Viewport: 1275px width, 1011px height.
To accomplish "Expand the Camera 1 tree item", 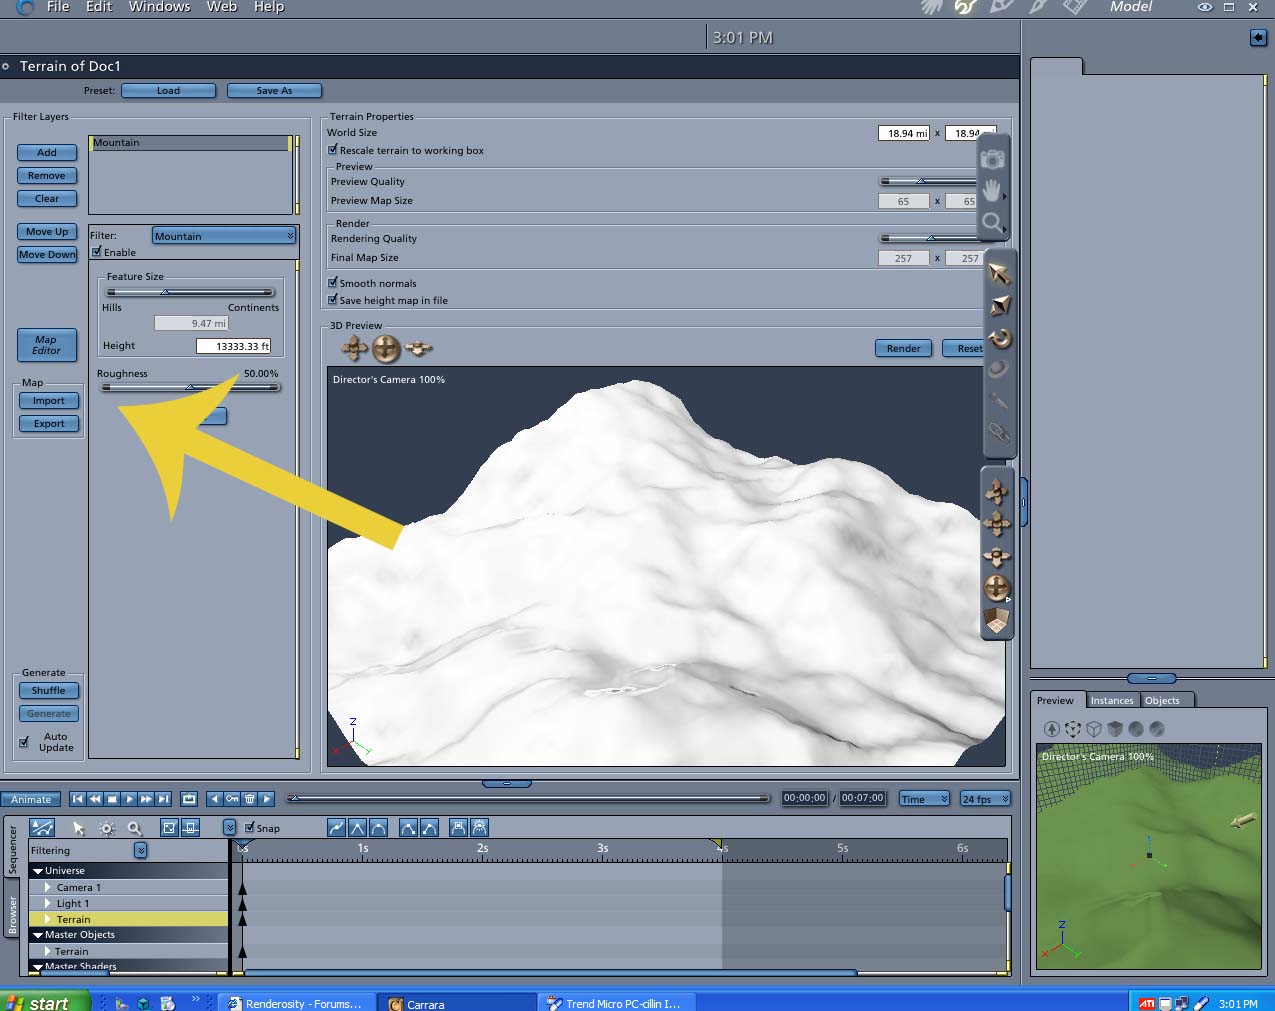I will [x=47, y=887].
